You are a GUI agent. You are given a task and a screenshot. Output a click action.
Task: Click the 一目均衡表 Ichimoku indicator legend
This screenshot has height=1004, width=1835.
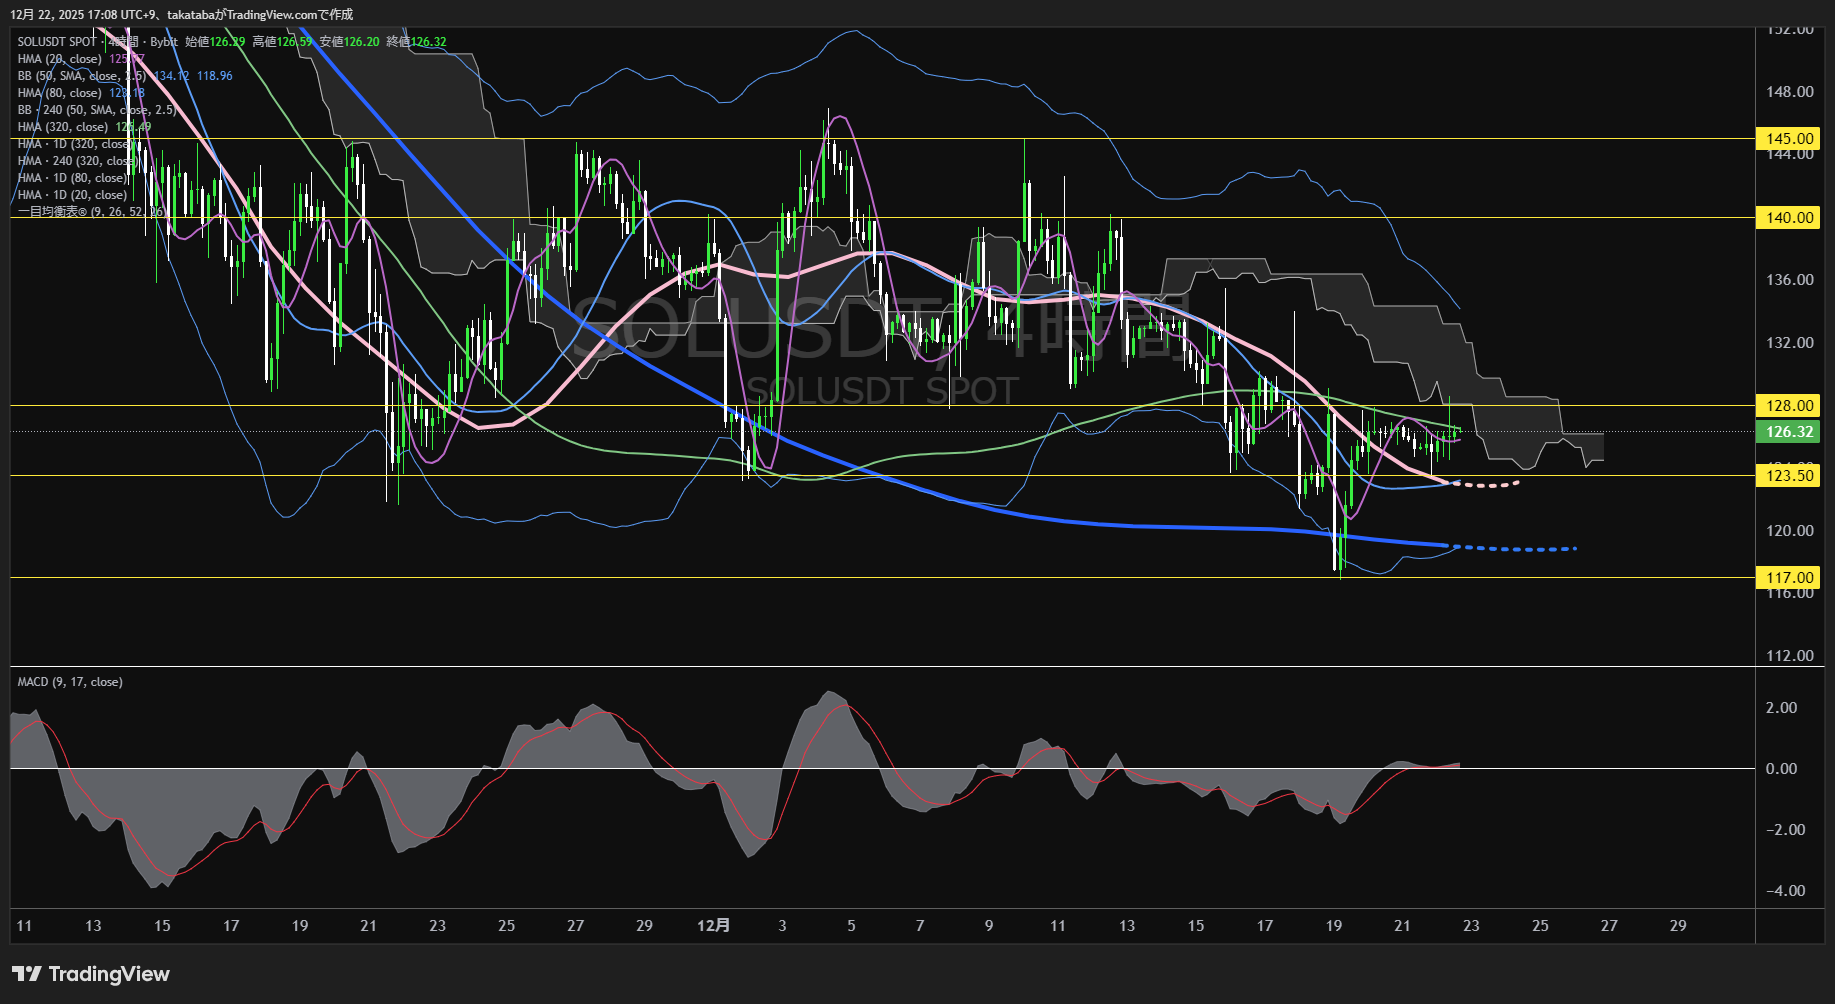[88, 212]
